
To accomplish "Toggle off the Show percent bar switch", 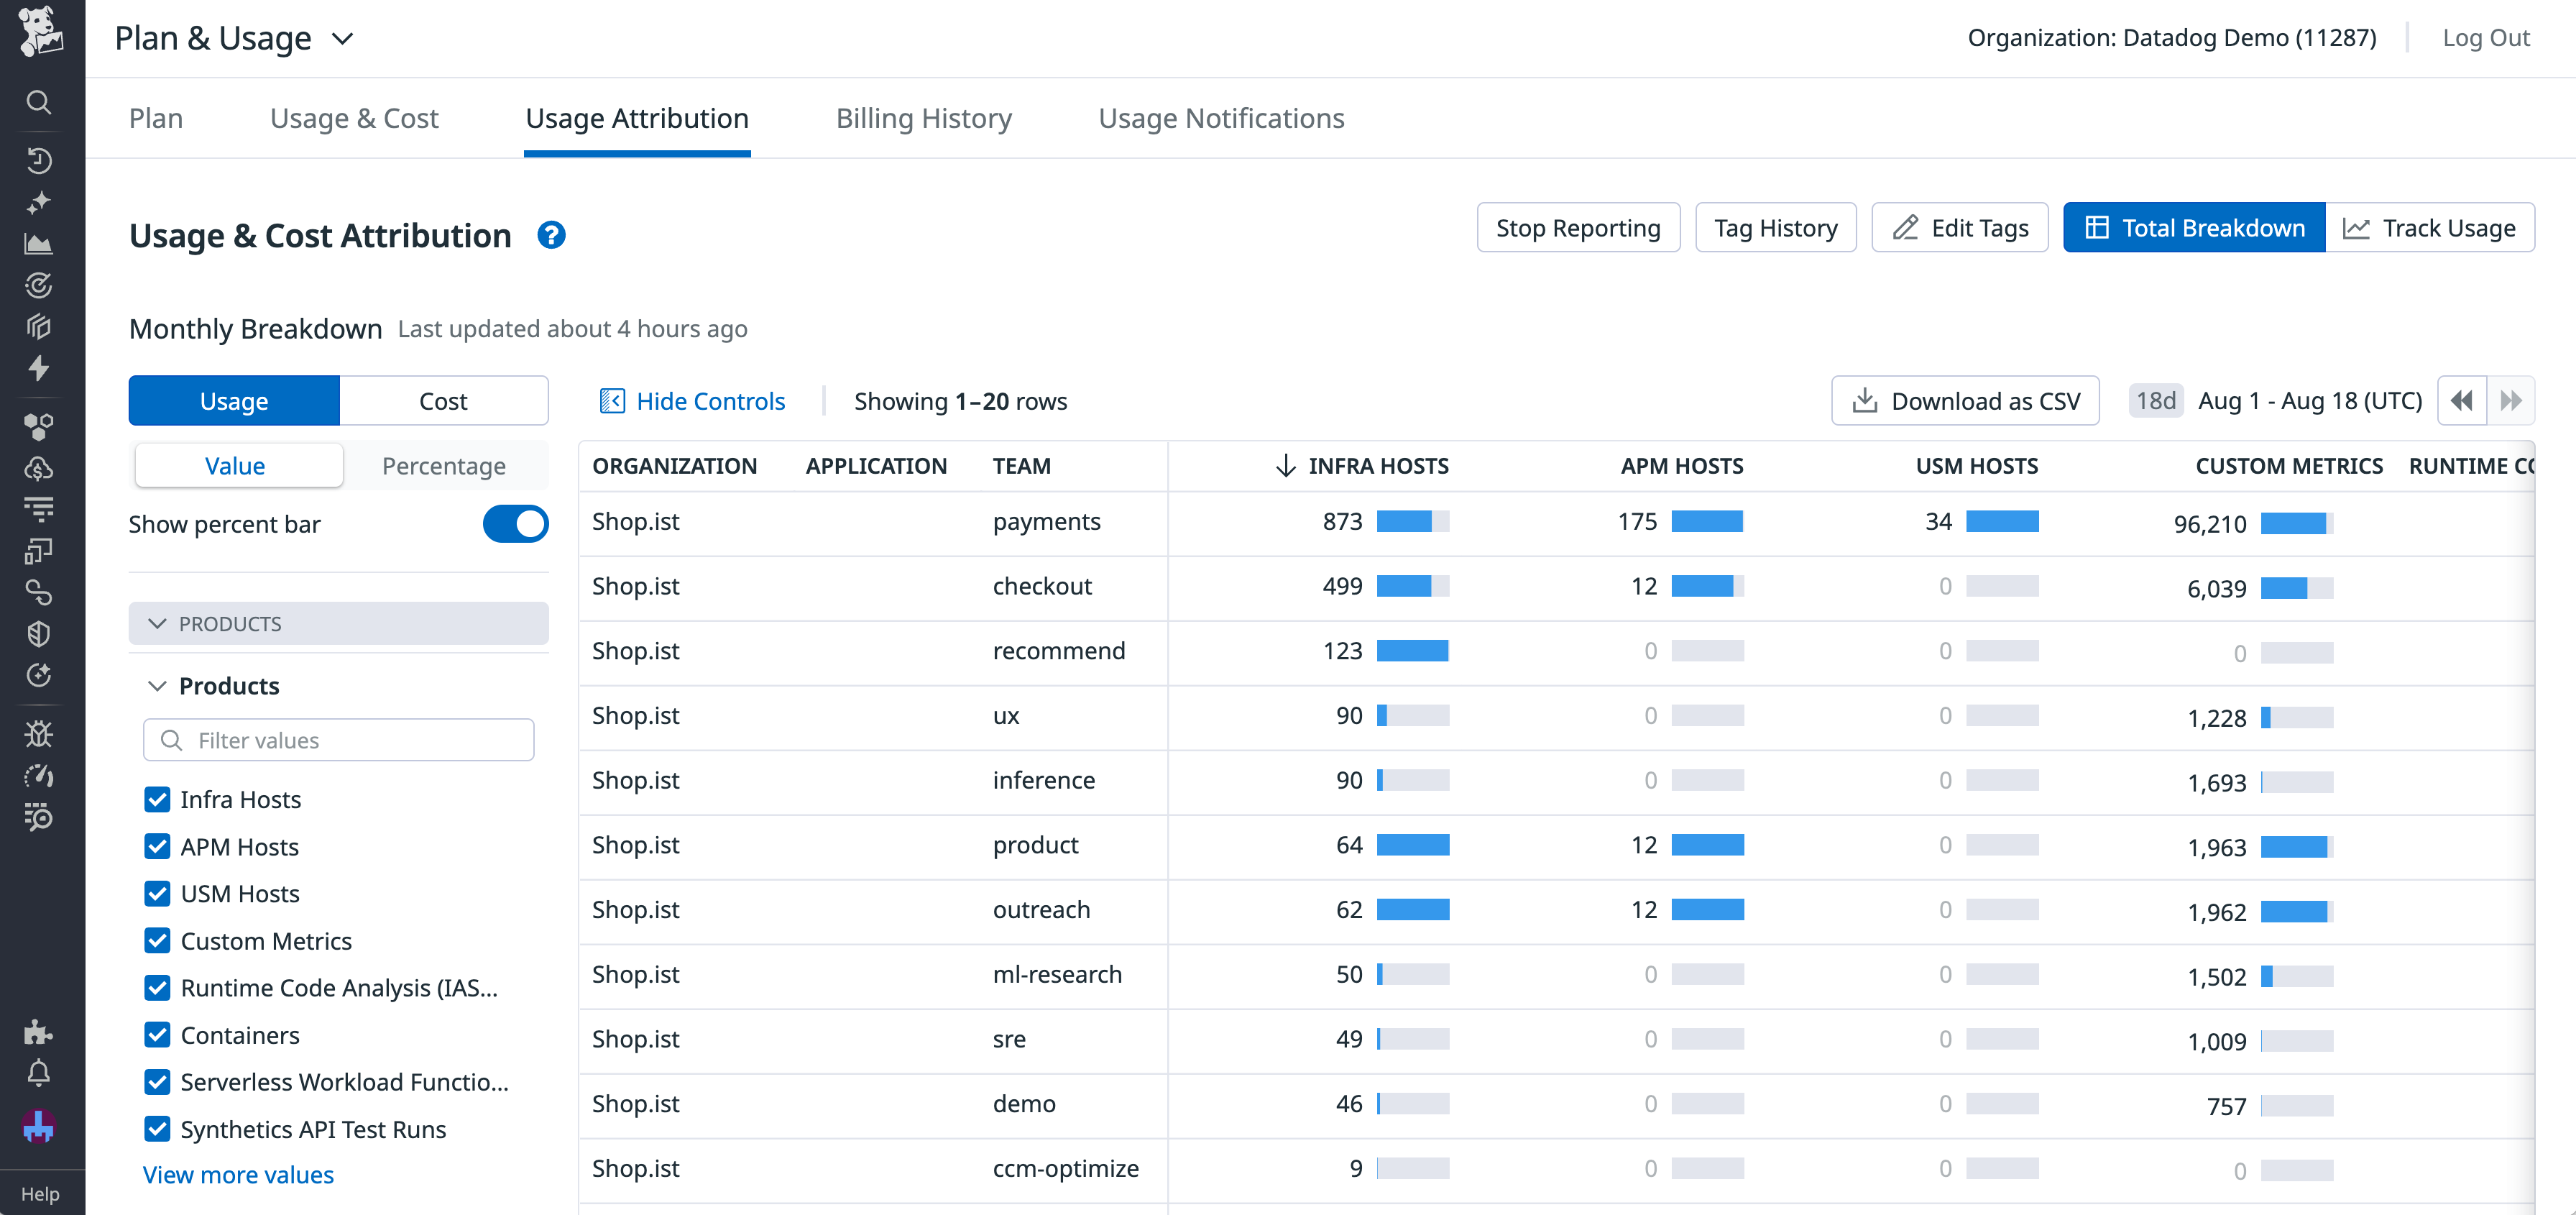I will 516,523.
